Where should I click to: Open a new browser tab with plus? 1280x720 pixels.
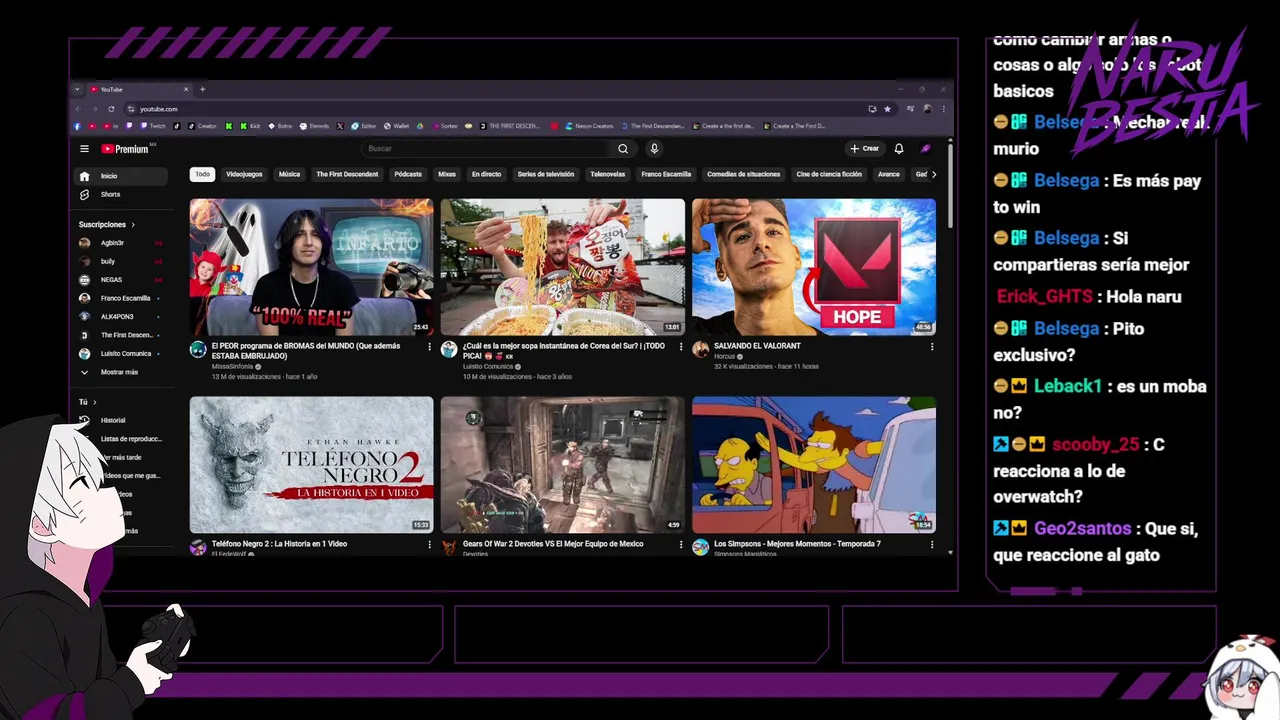click(202, 89)
